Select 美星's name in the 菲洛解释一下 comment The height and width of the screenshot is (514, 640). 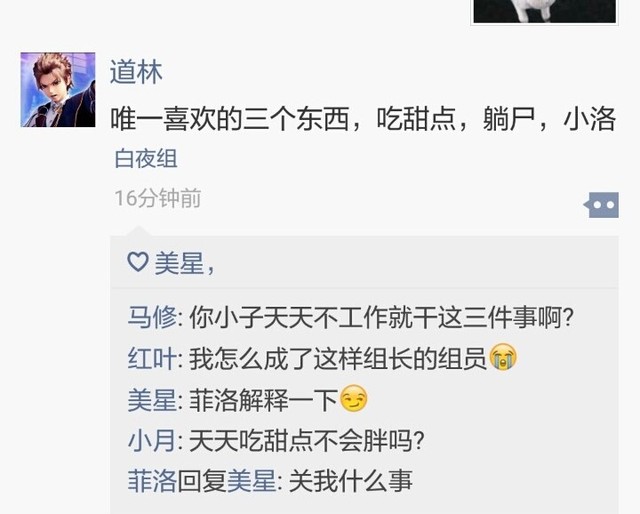click(152, 400)
